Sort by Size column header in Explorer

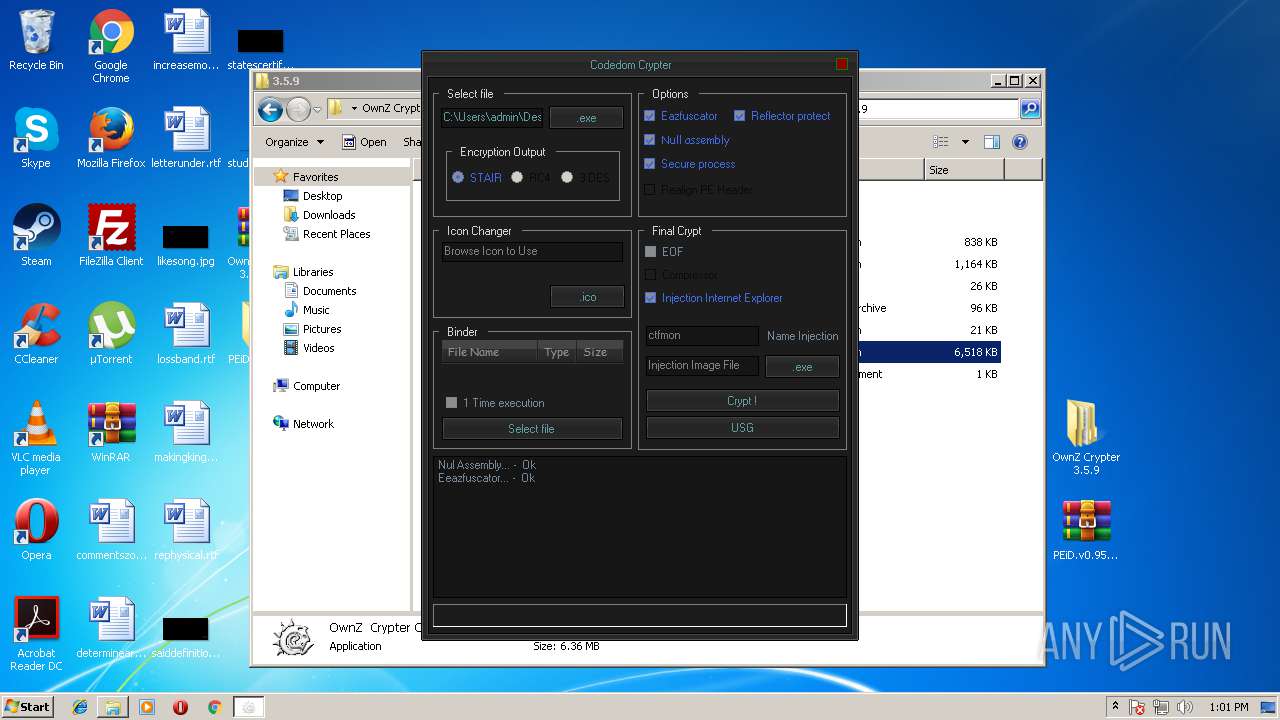[964, 170]
